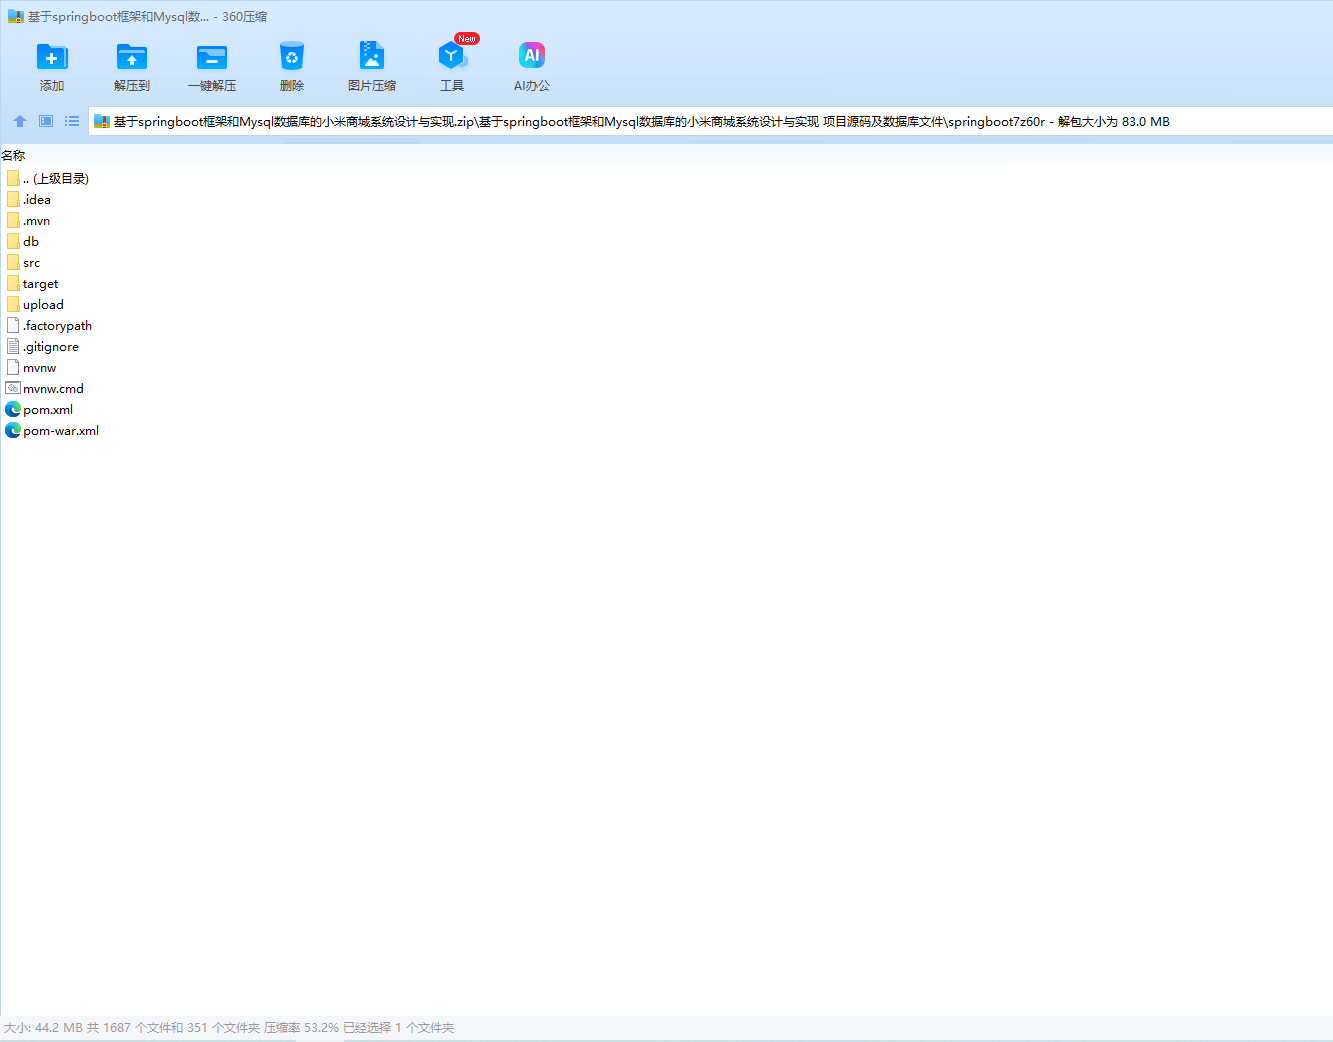Click the status bar size summary text
This screenshot has width=1333, height=1042.
tap(229, 1027)
